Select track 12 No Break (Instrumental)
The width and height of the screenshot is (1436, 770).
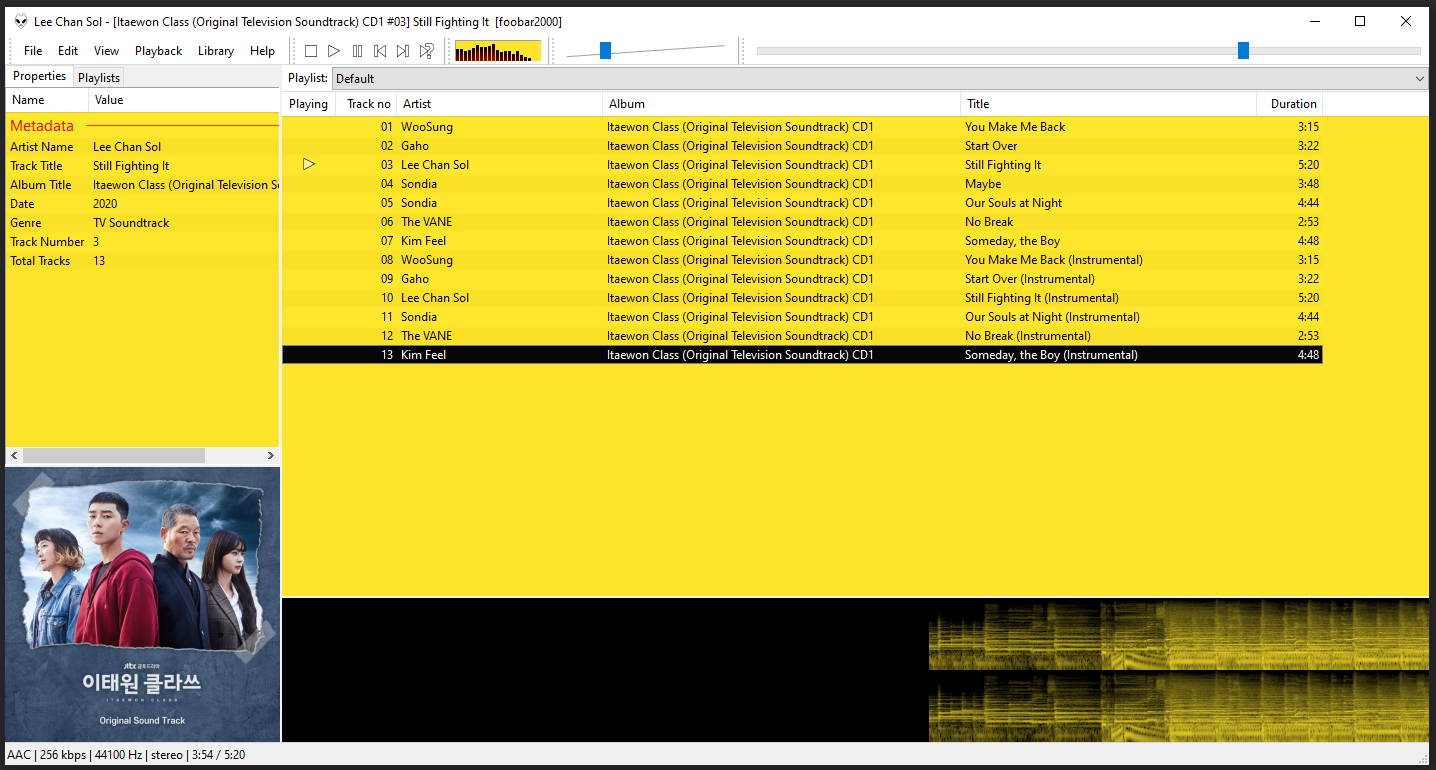point(802,336)
